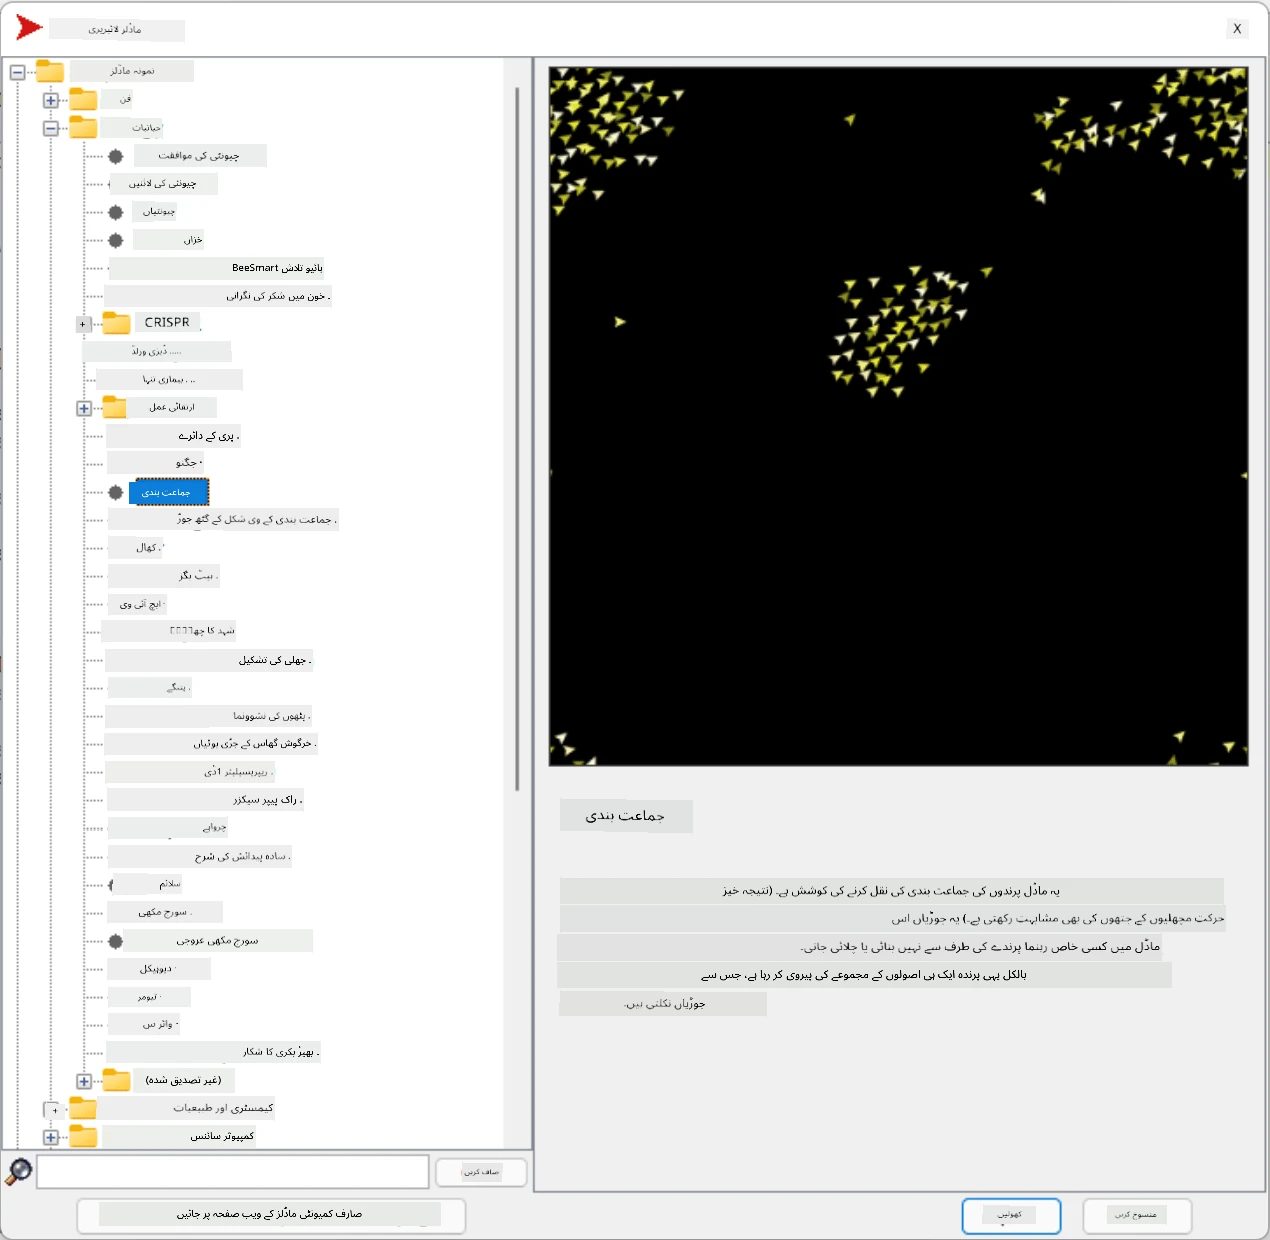
Task: Select the دیوہیکل model
Action: pyautogui.click(x=160, y=969)
